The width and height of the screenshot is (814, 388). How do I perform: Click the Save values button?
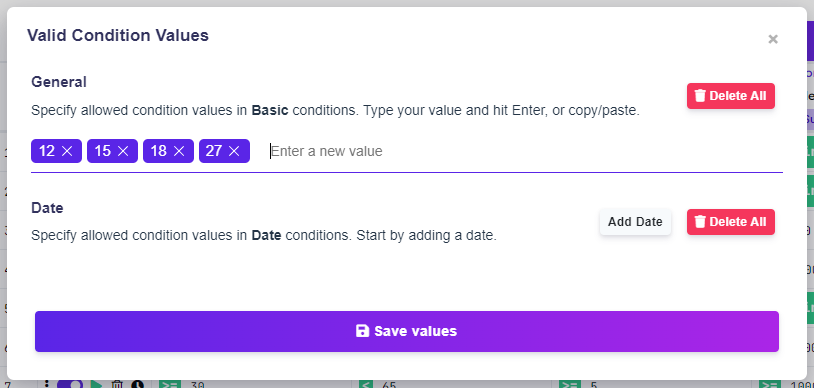407,331
